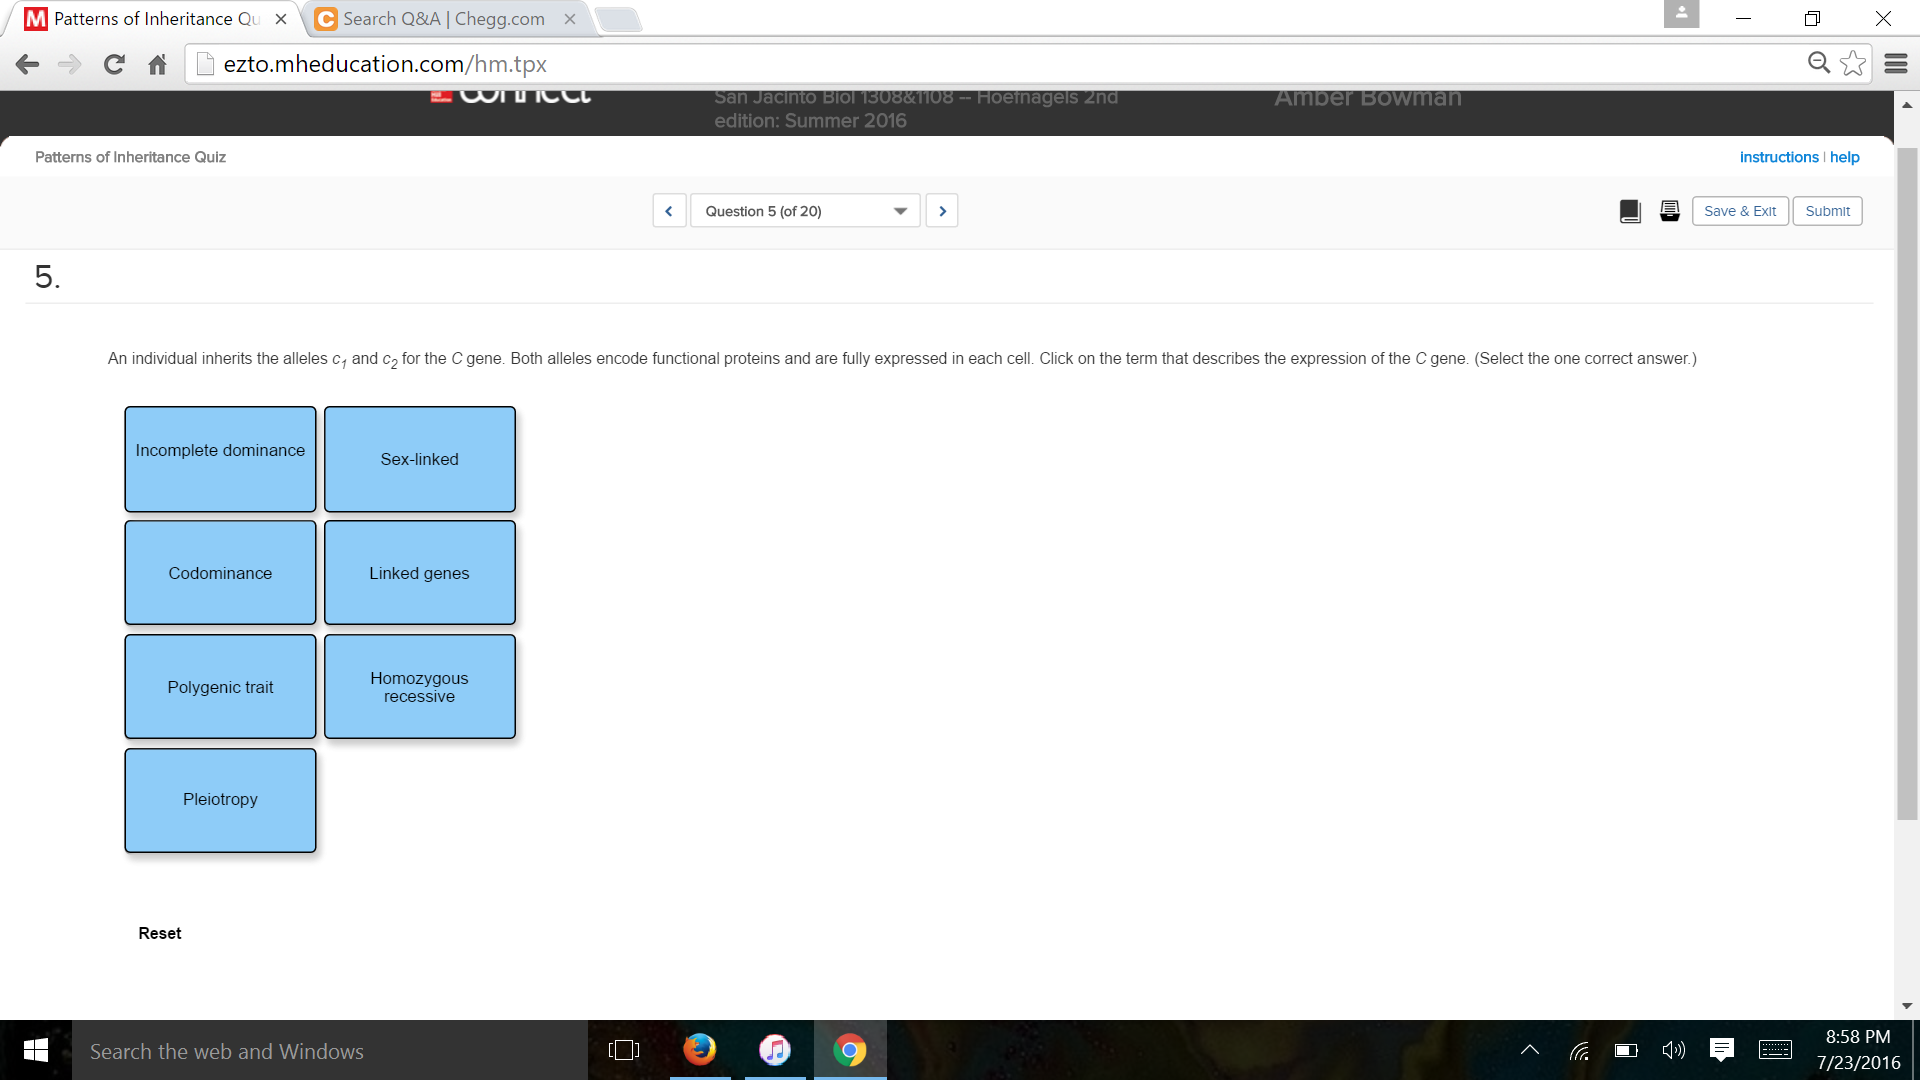Image resolution: width=1920 pixels, height=1080 pixels.
Task: Select the Incomplete dominance answer choice
Action: point(220,458)
